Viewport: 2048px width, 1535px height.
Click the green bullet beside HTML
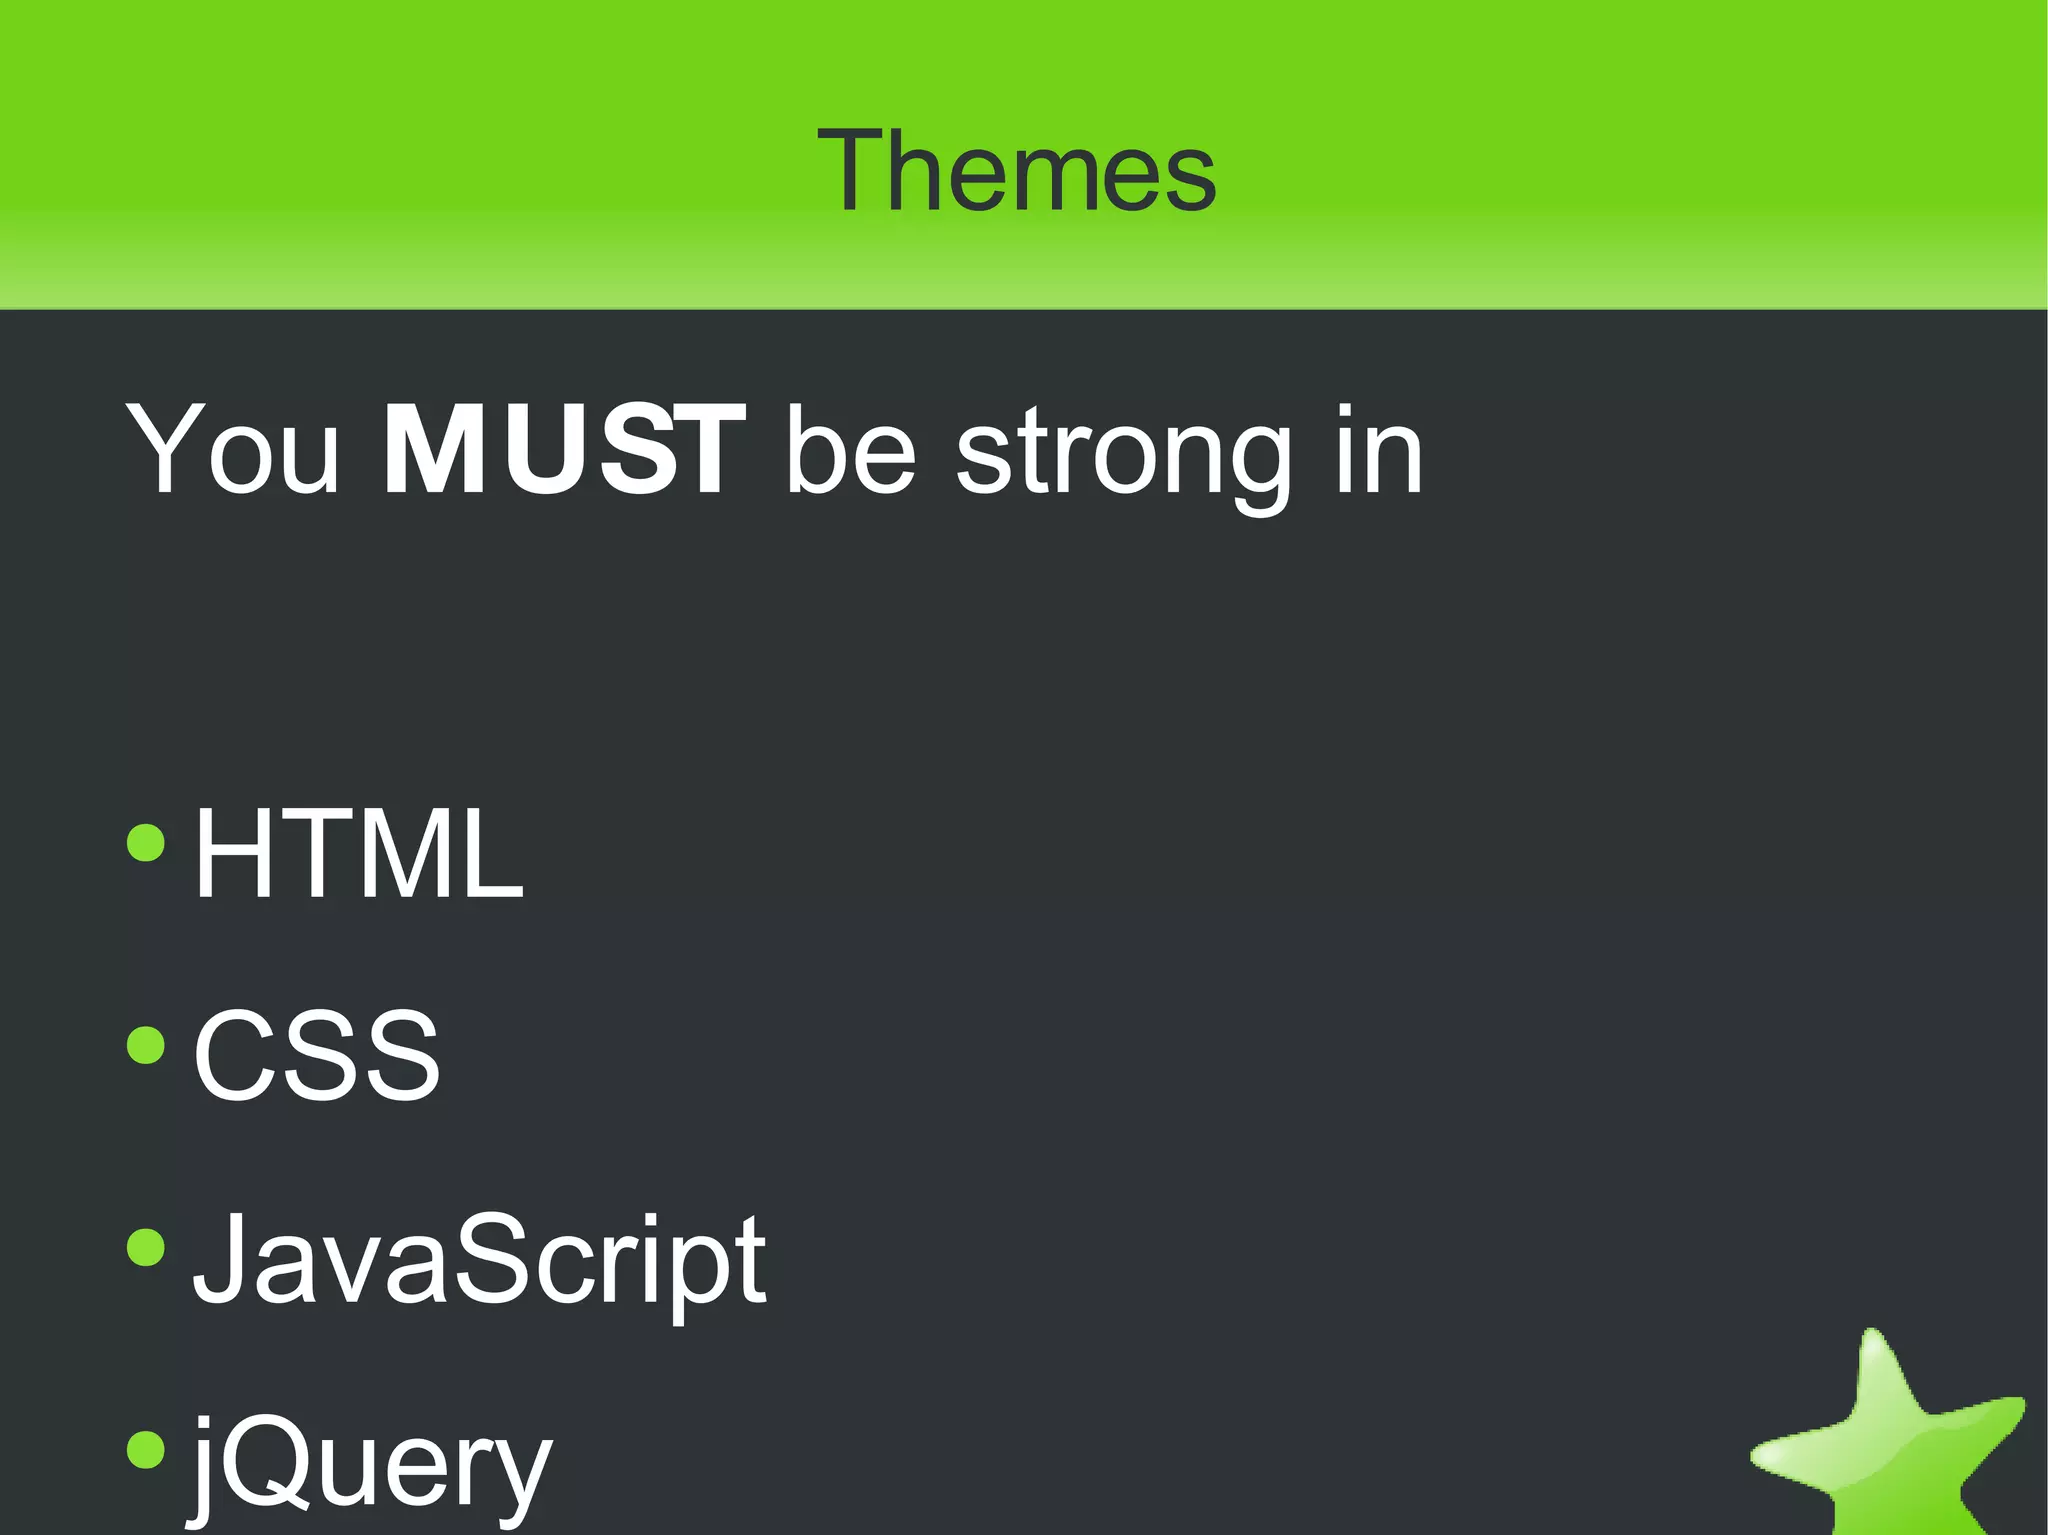pyautogui.click(x=146, y=842)
